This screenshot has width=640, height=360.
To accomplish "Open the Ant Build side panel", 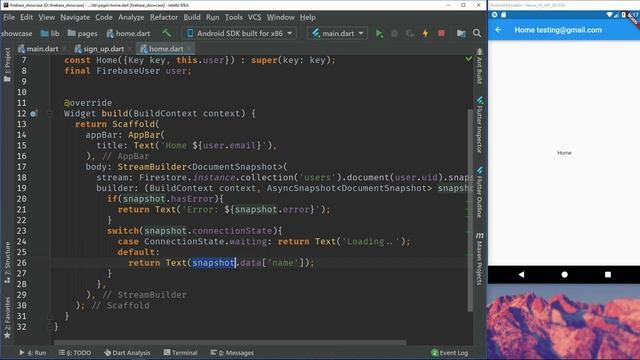I will (x=480, y=66).
